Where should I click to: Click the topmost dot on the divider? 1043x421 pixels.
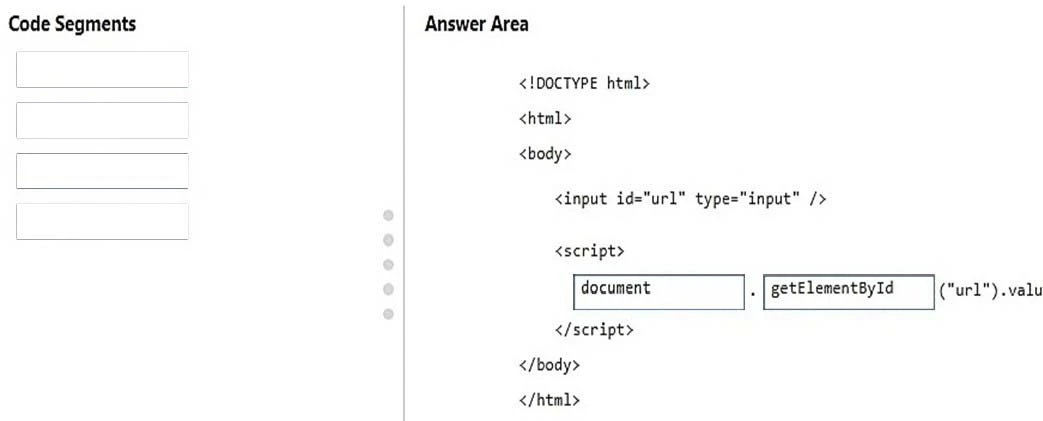(x=388, y=215)
